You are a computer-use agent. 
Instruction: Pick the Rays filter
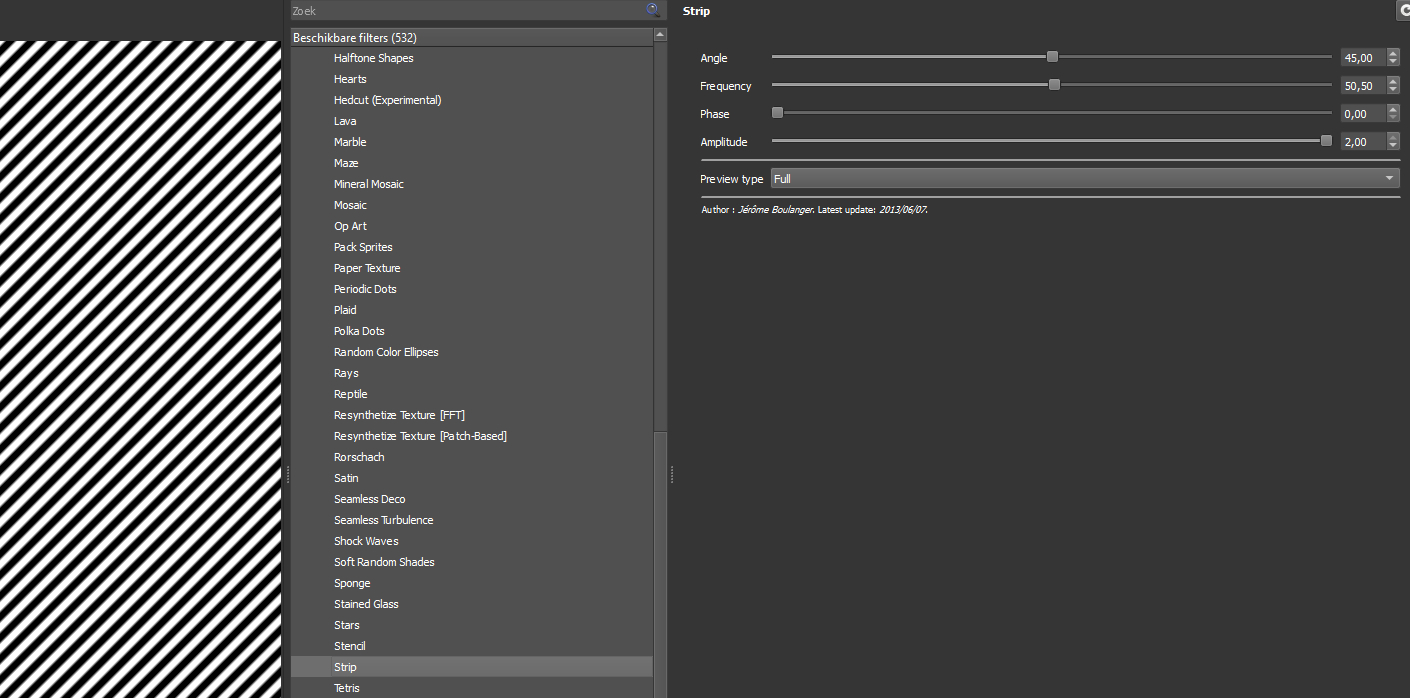point(346,373)
